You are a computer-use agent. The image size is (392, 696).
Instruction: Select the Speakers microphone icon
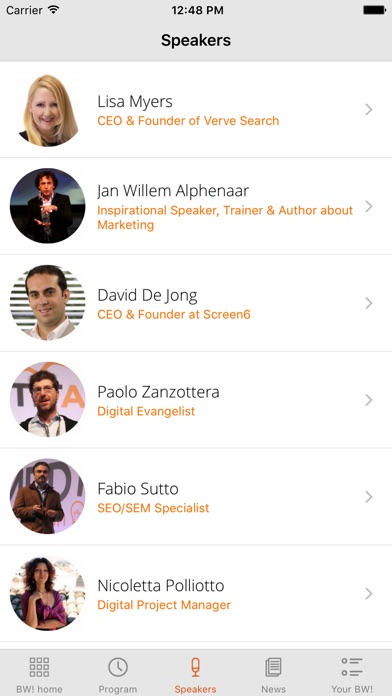pos(195,667)
